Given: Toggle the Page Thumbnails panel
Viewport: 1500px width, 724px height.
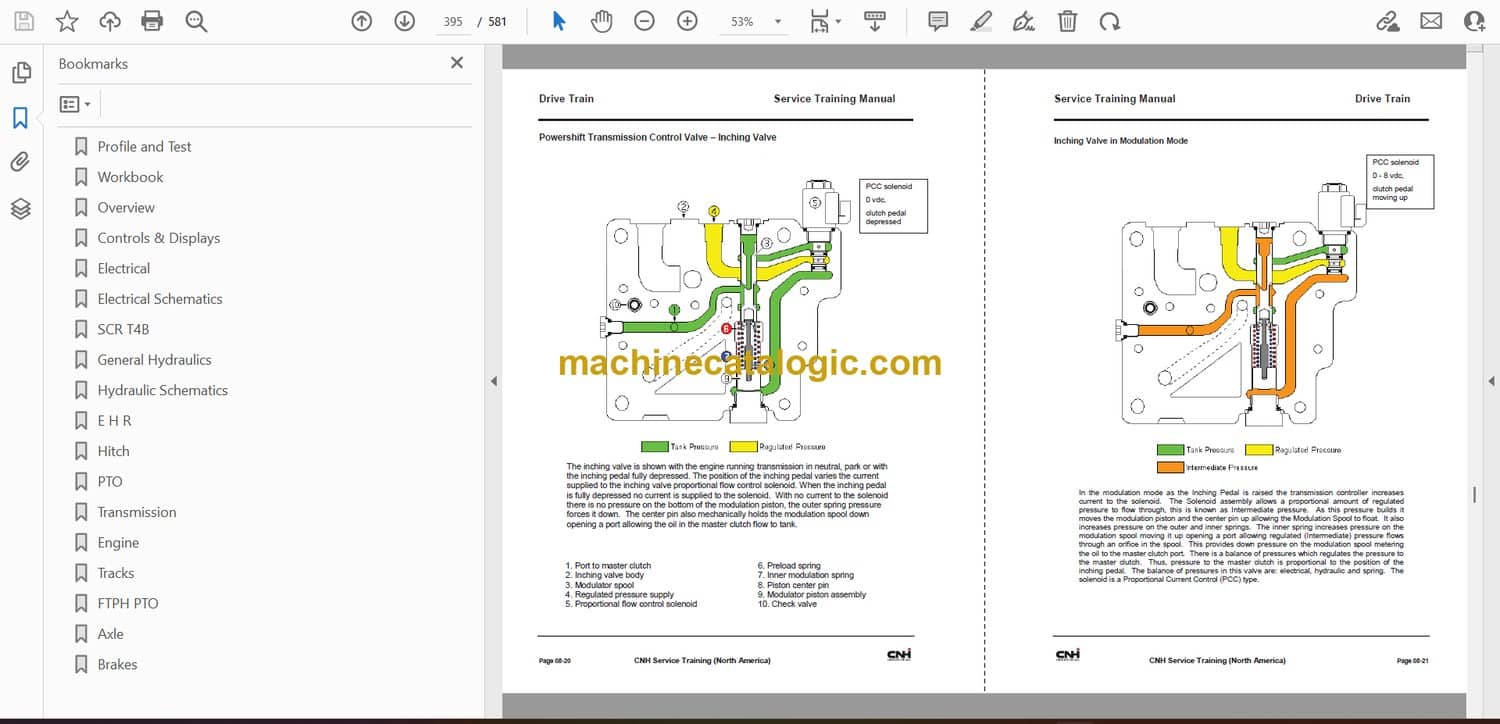Looking at the screenshot, I should pos(20,73).
